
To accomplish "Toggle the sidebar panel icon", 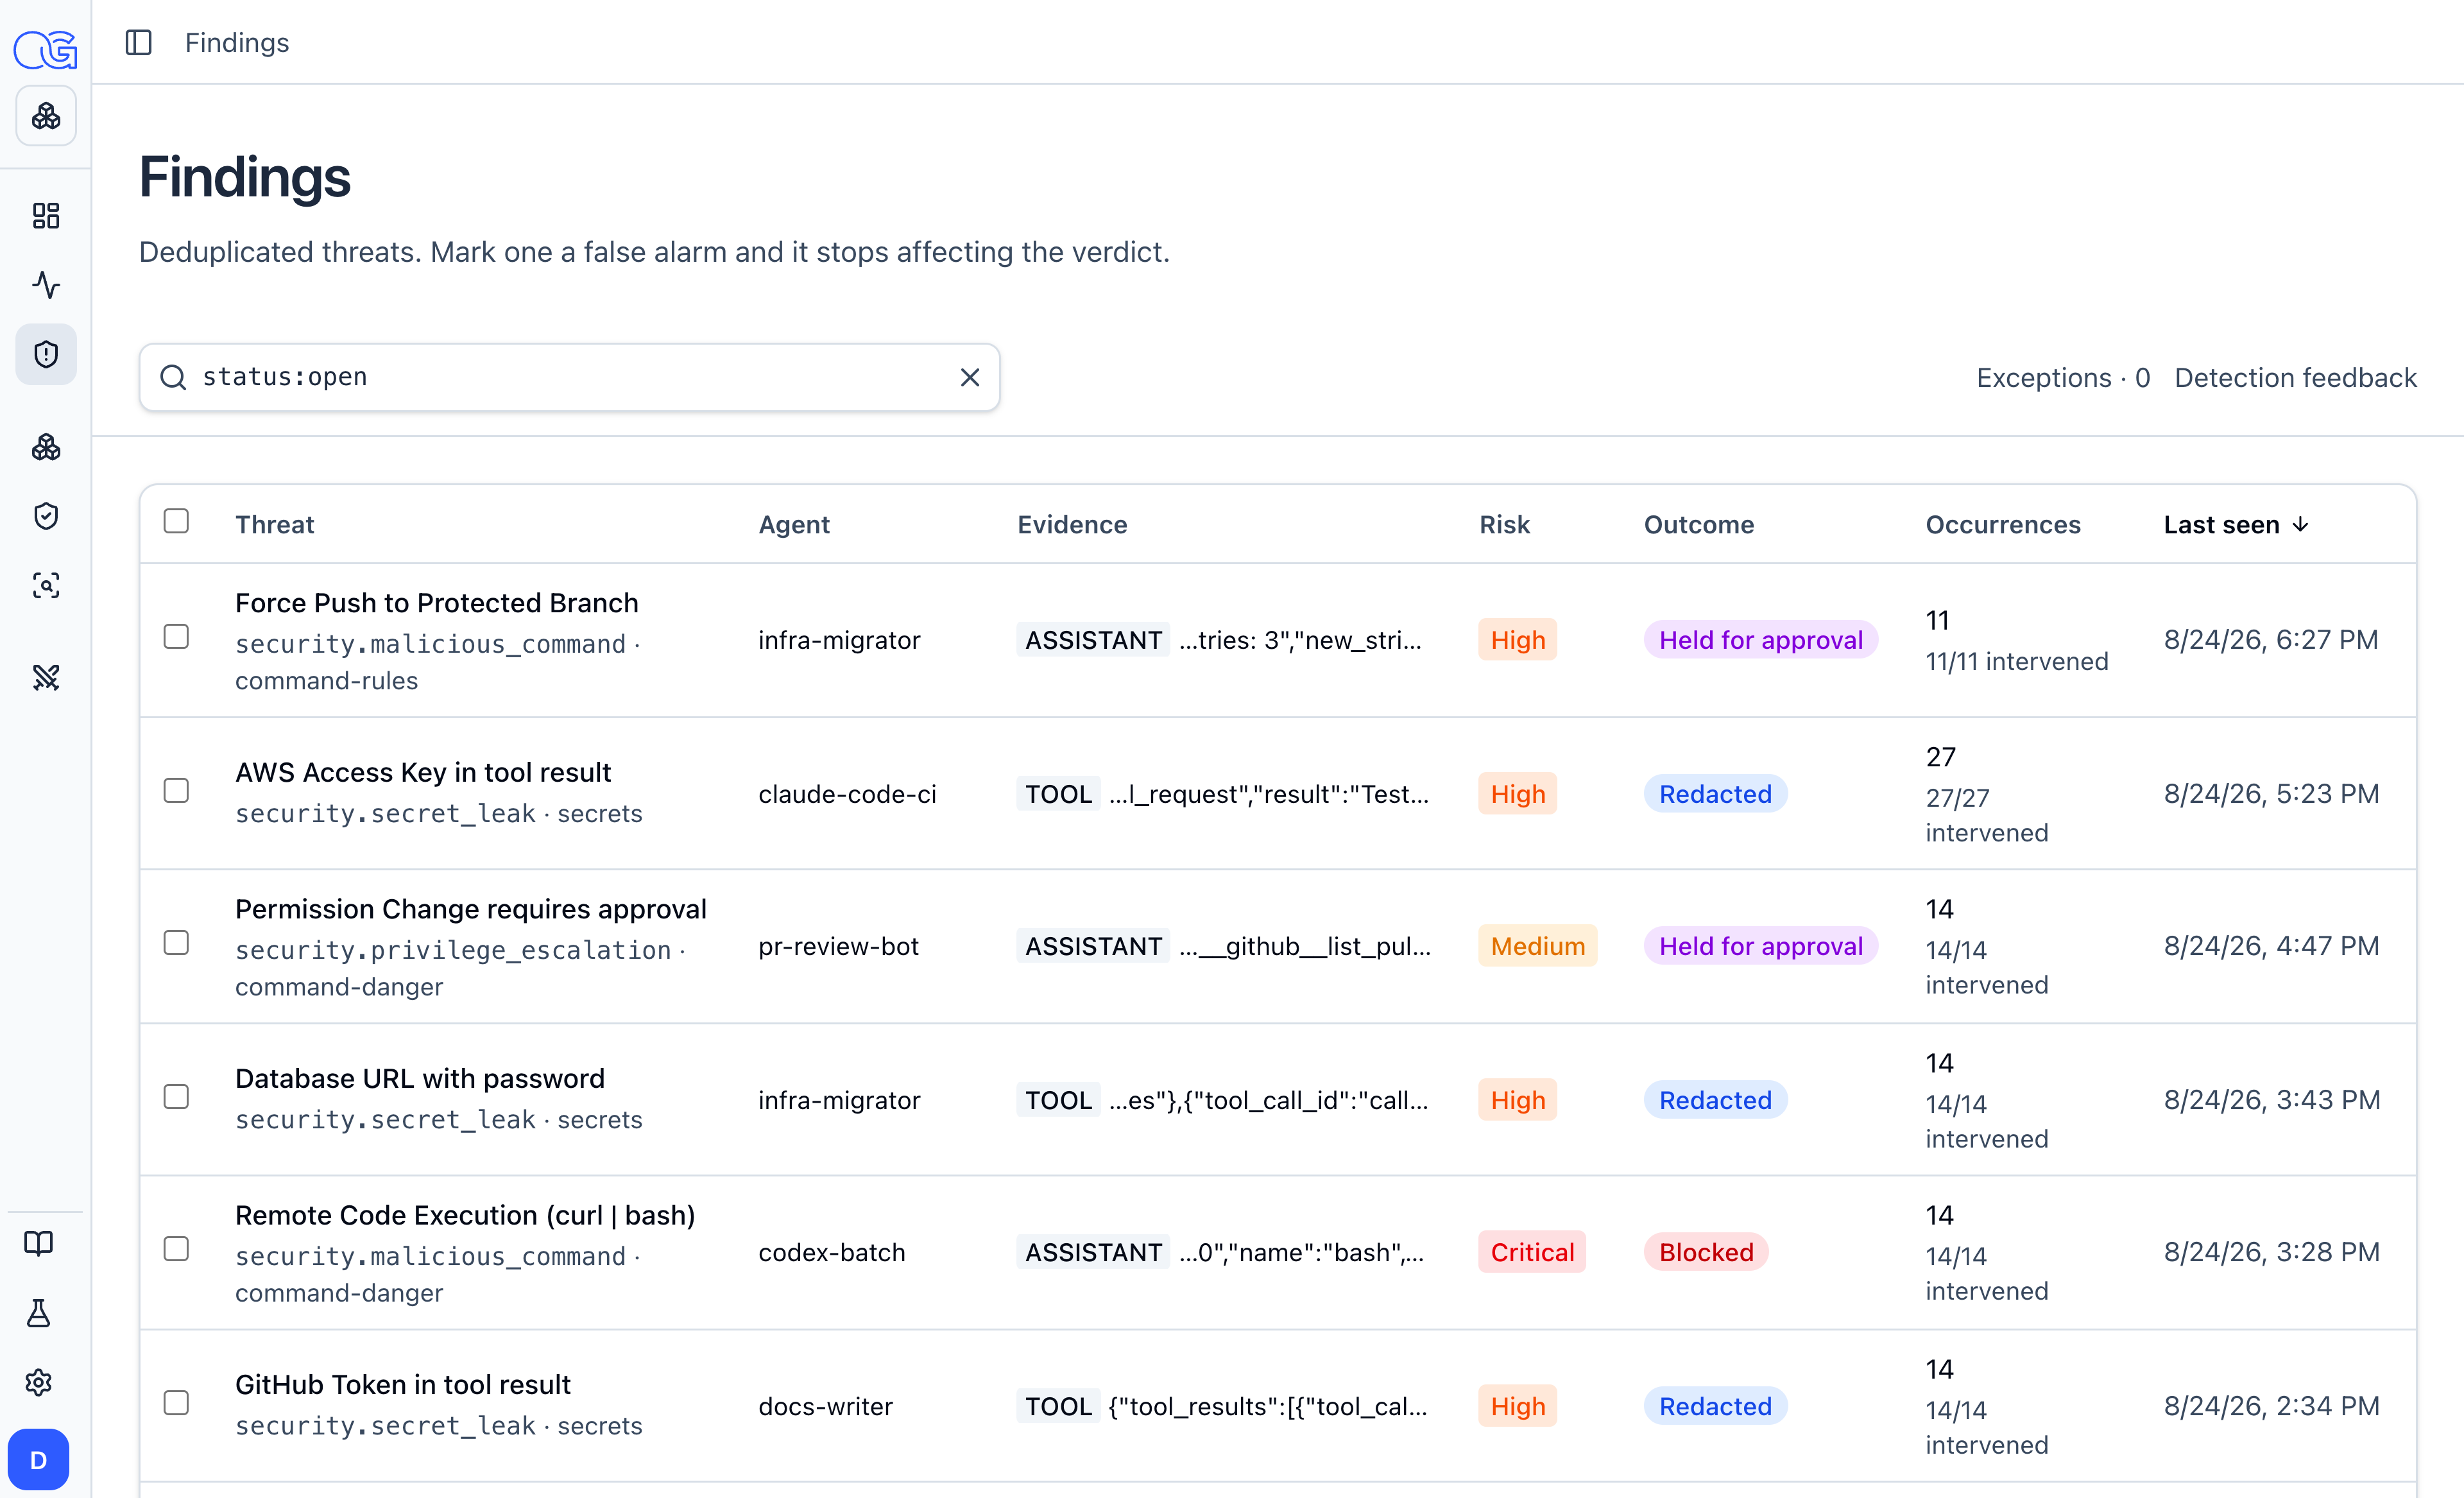I will [138, 42].
